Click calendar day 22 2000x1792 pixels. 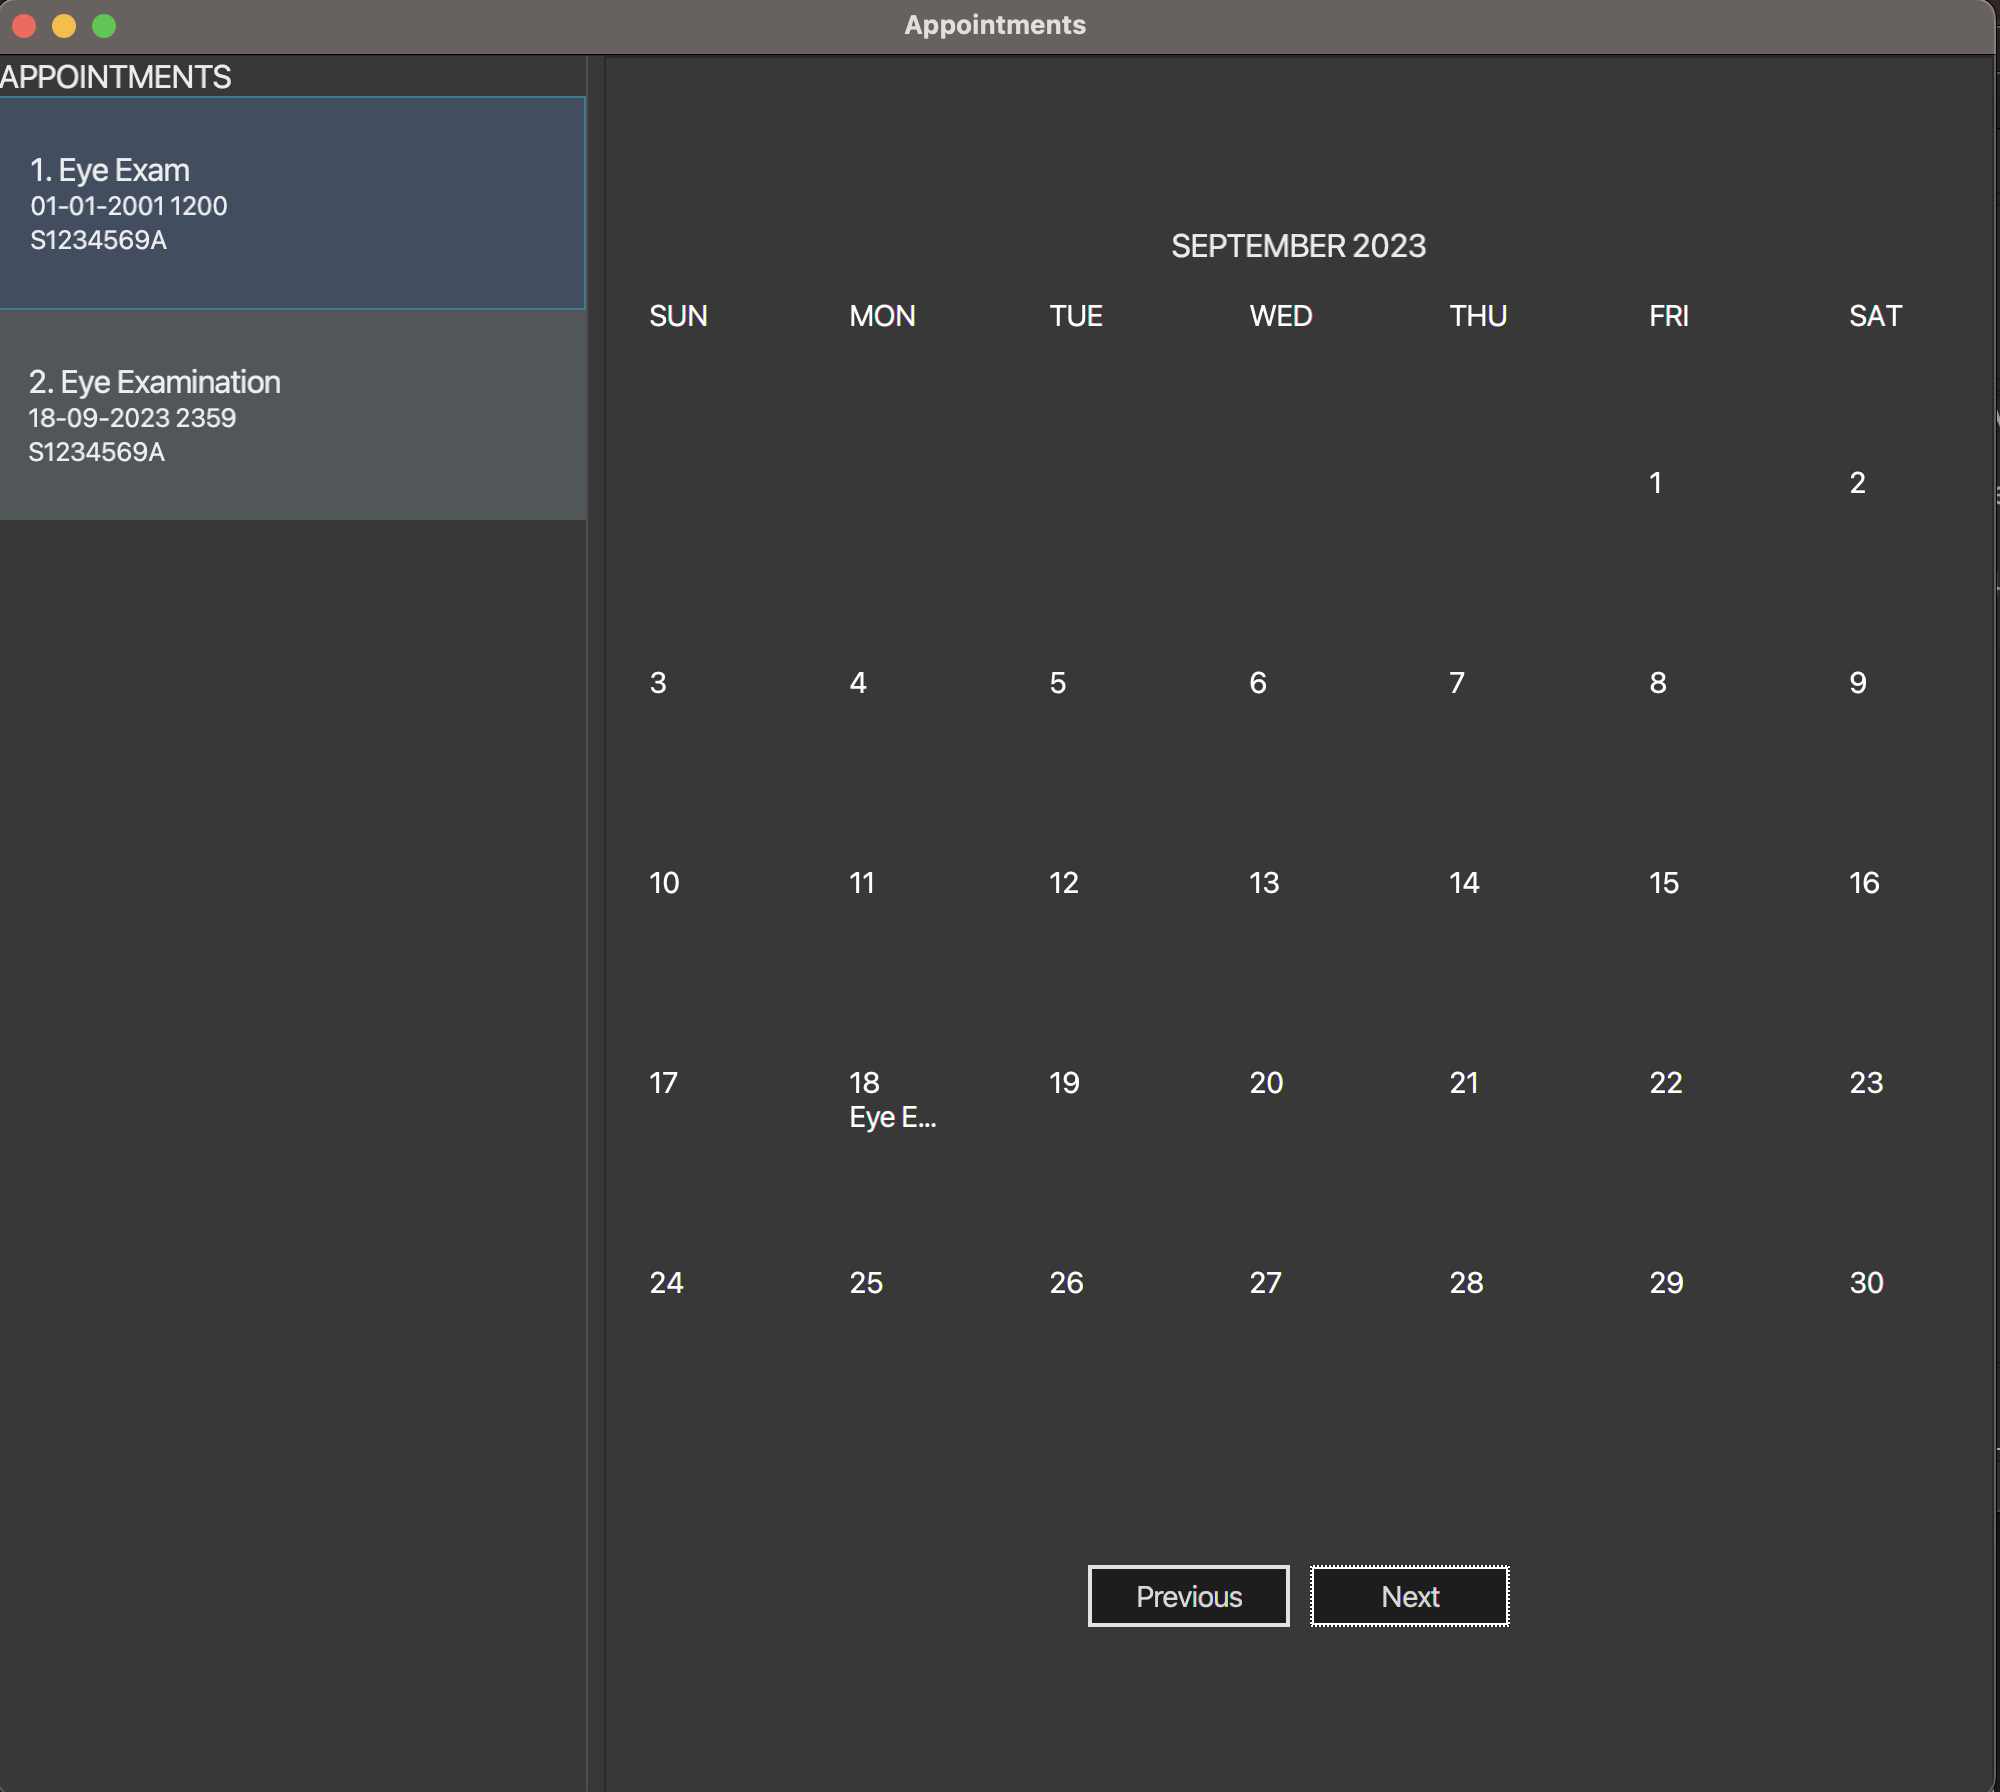click(x=1666, y=1082)
